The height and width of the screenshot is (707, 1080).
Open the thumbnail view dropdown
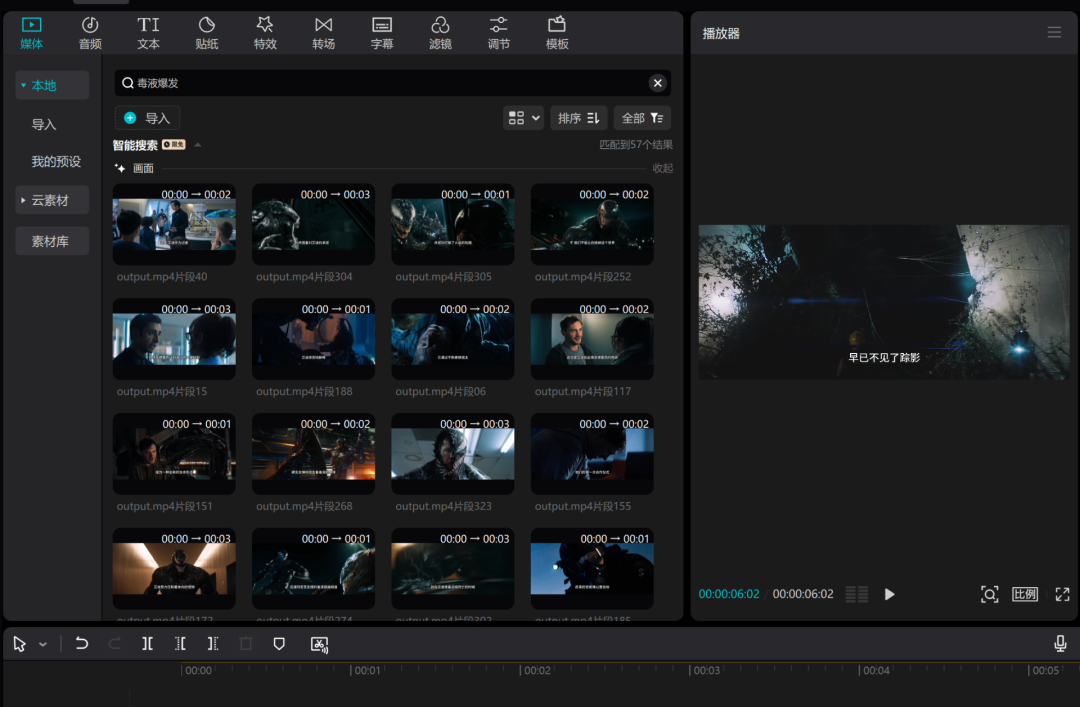pyautogui.click(x=522, y=117)
